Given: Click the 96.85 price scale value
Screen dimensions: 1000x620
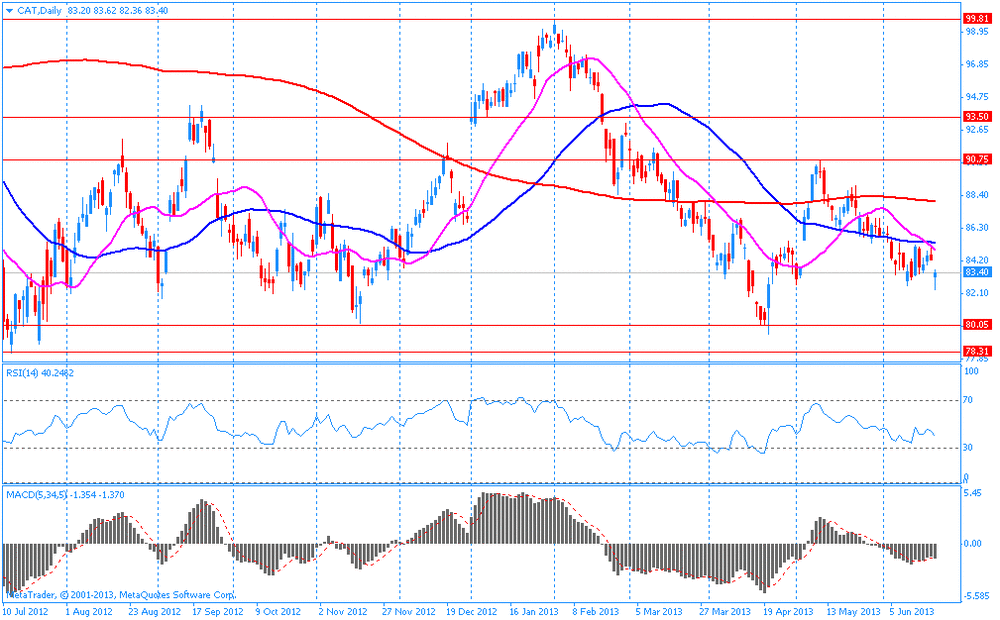Looking at the screenshot, I should [977, 64].
